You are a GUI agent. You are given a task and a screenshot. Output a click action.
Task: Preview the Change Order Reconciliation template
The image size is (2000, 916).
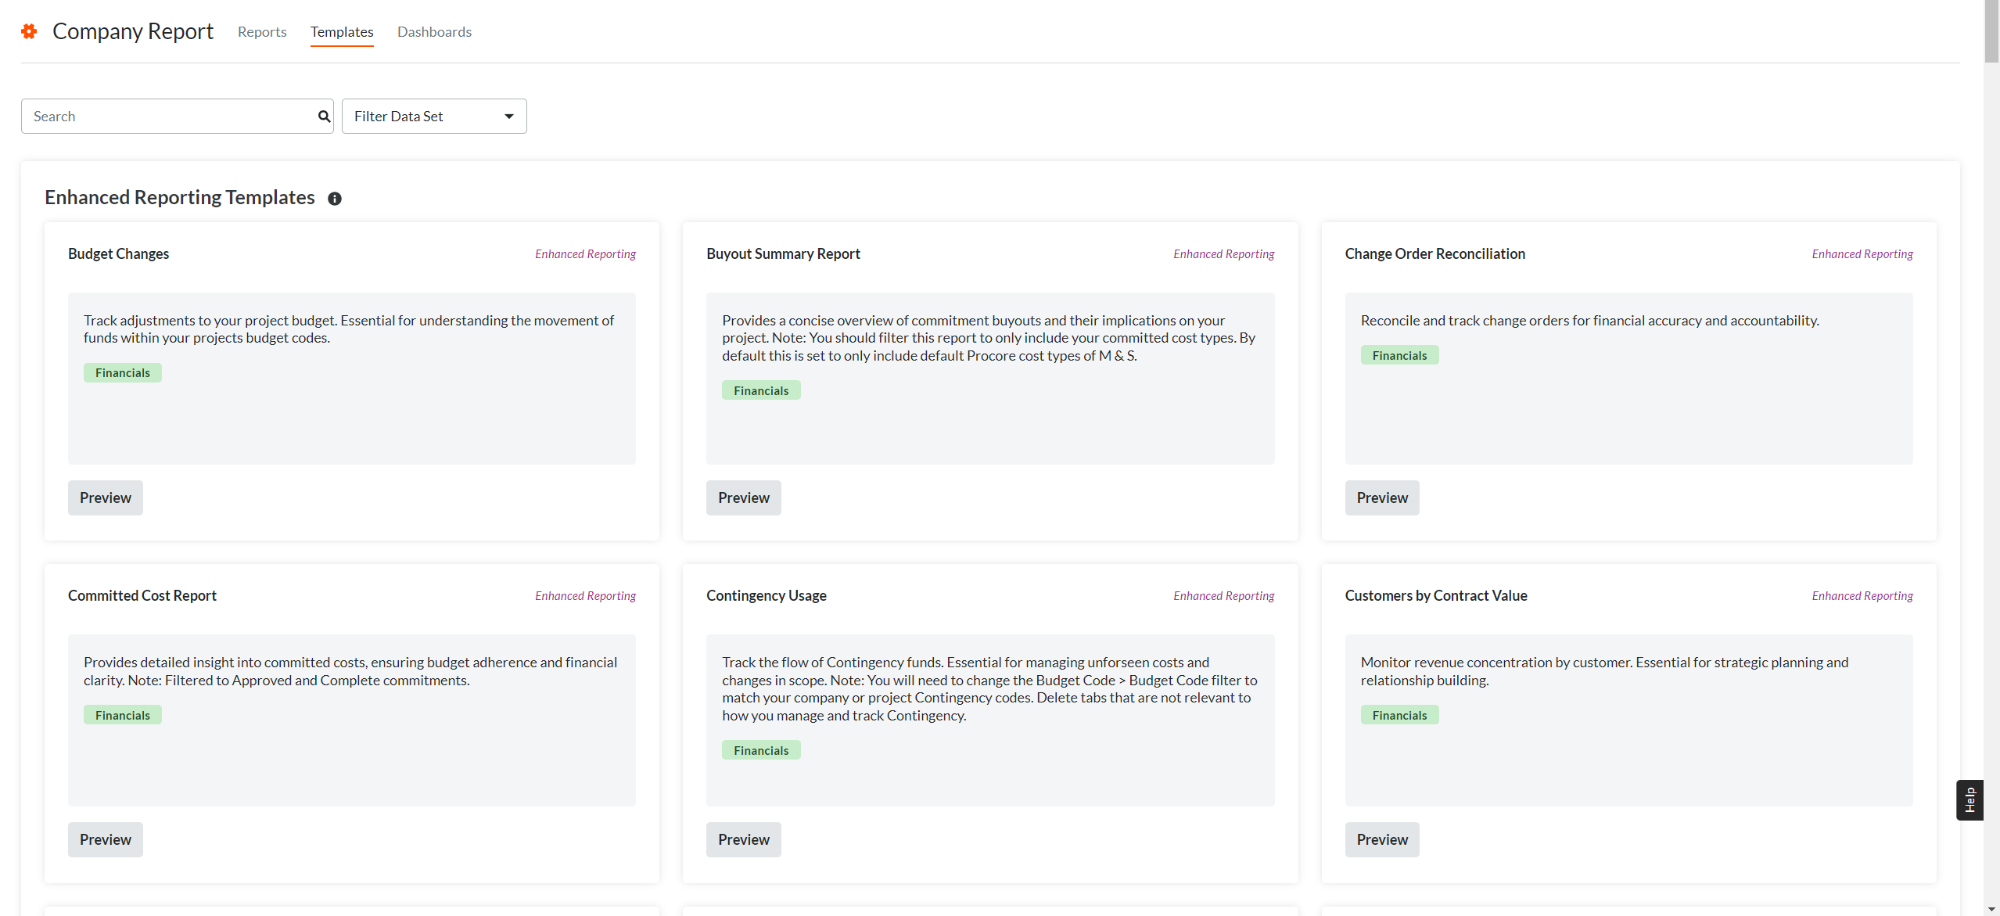point(1381,497)
